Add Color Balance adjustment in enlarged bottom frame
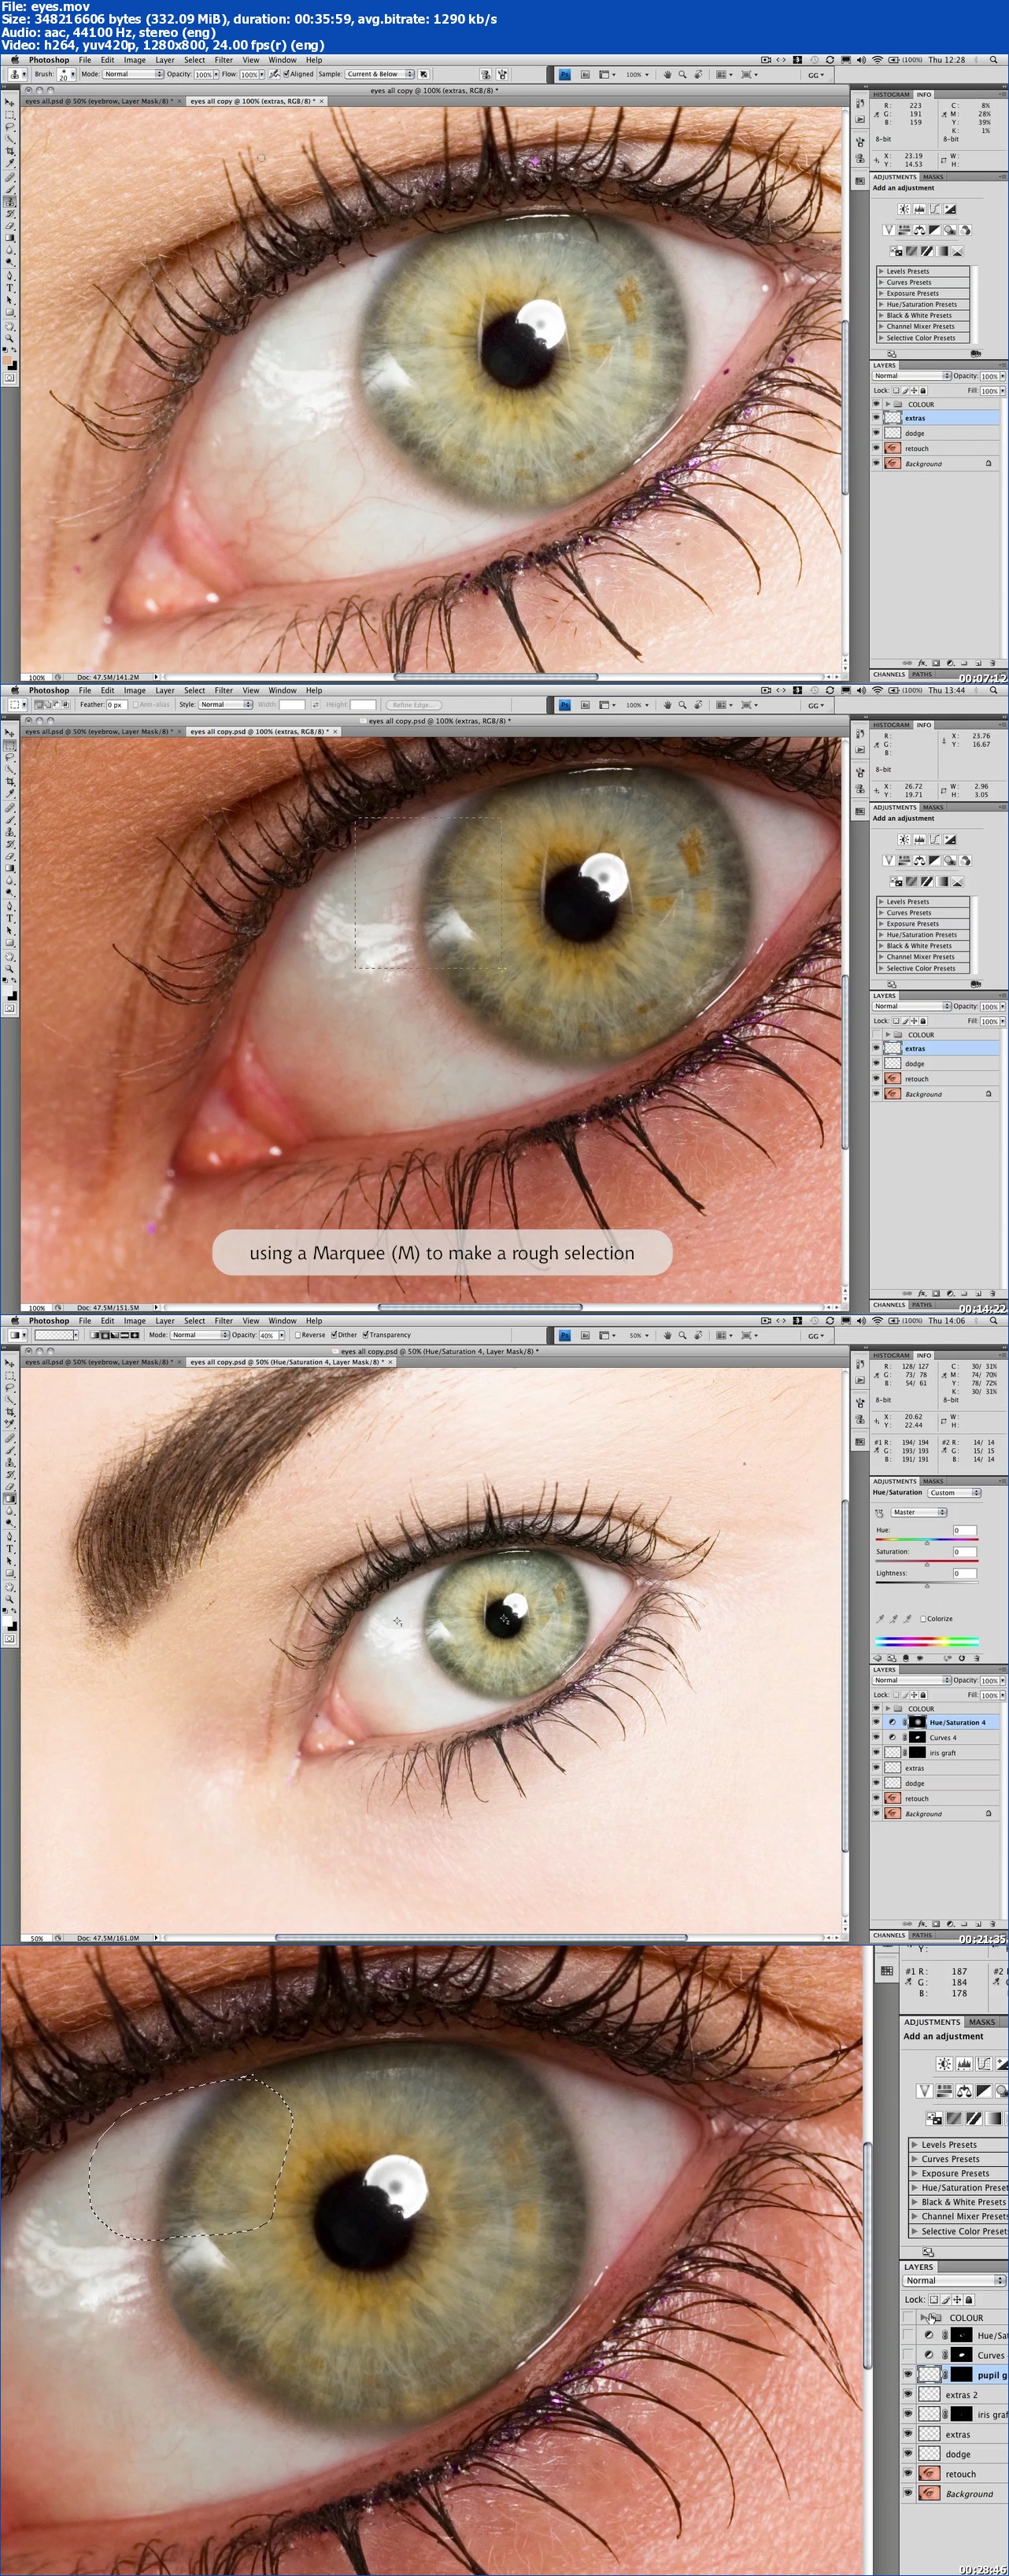Screen dimensions: 1009x2576 click(964, 2090)
